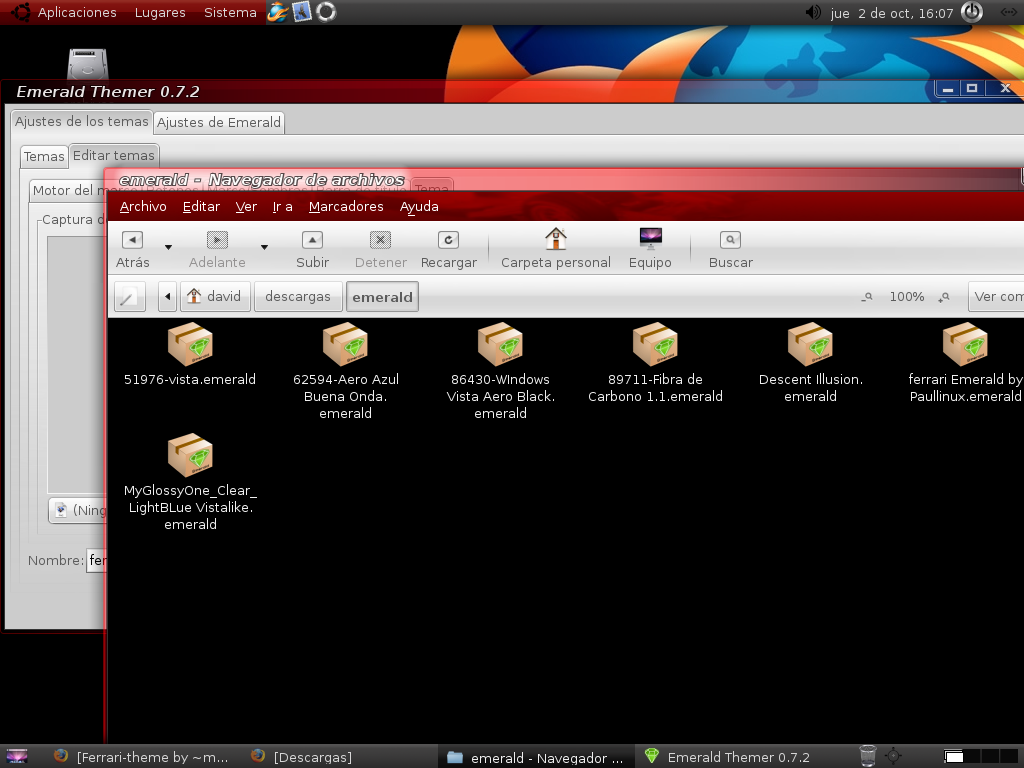Select the david home path button

point(215,296)
